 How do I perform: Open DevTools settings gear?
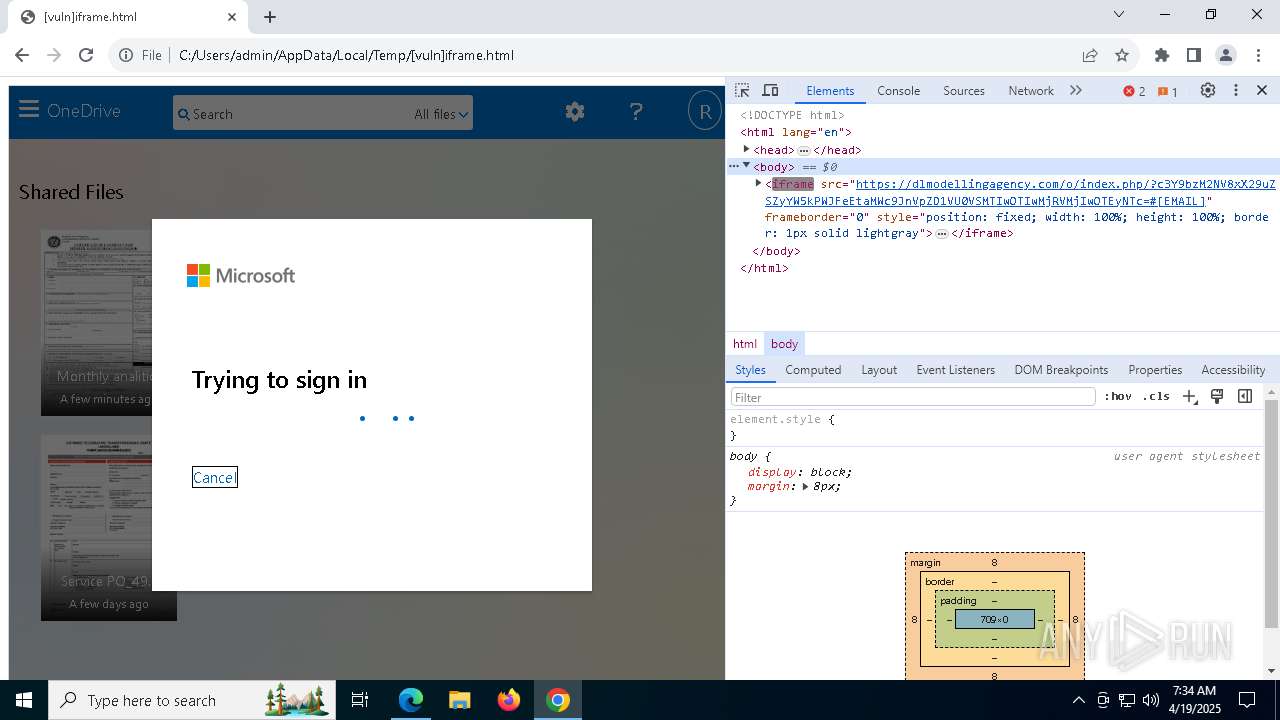(x=1208, y=90)
